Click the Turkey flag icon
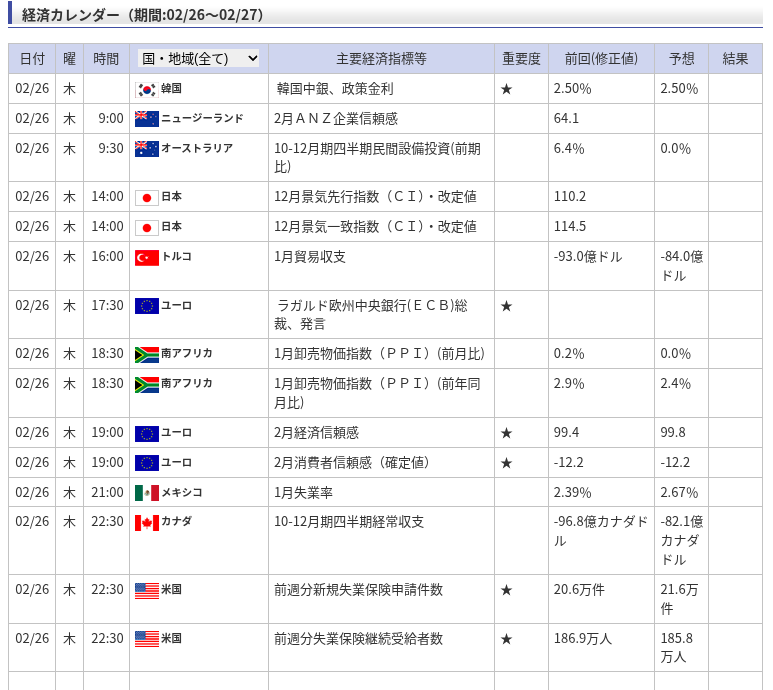 pos(146,257)
